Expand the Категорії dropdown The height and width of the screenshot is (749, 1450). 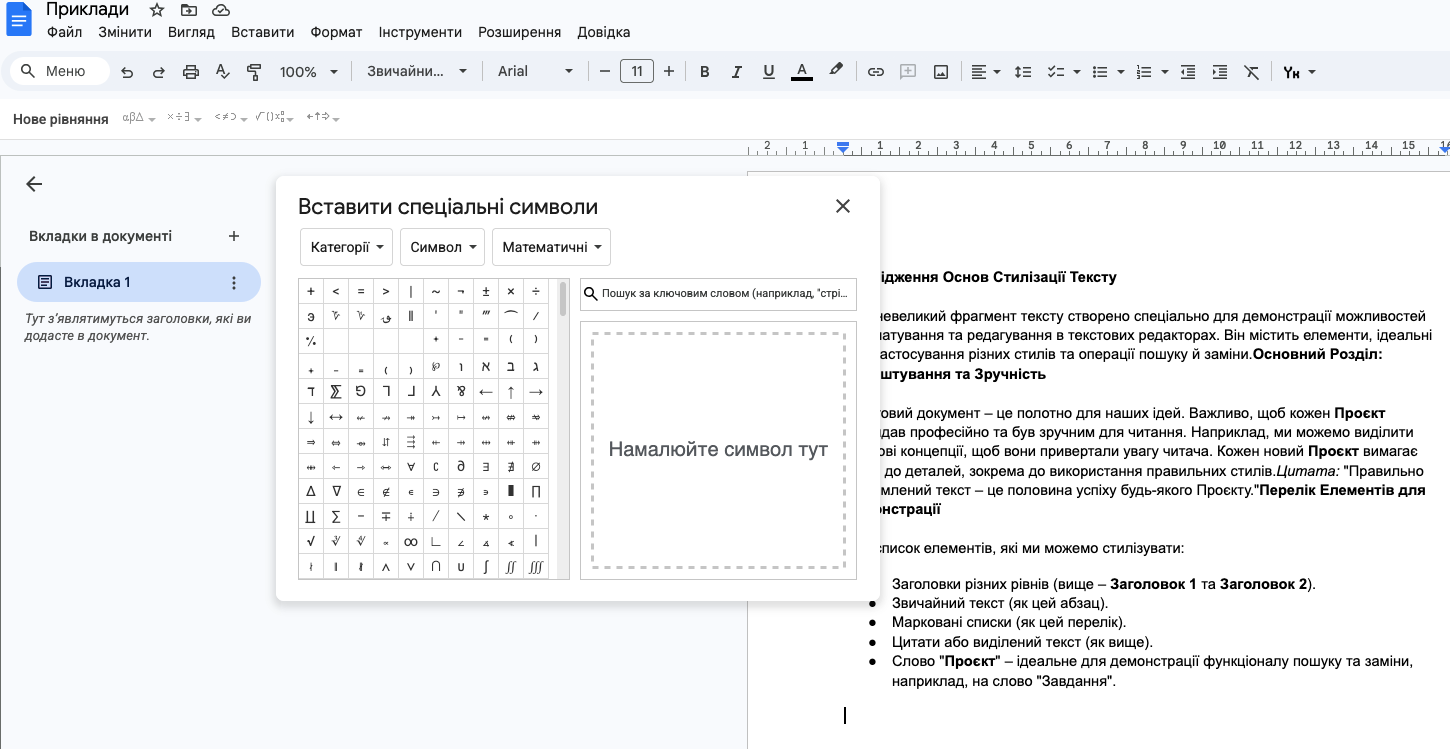pos(347,247)
